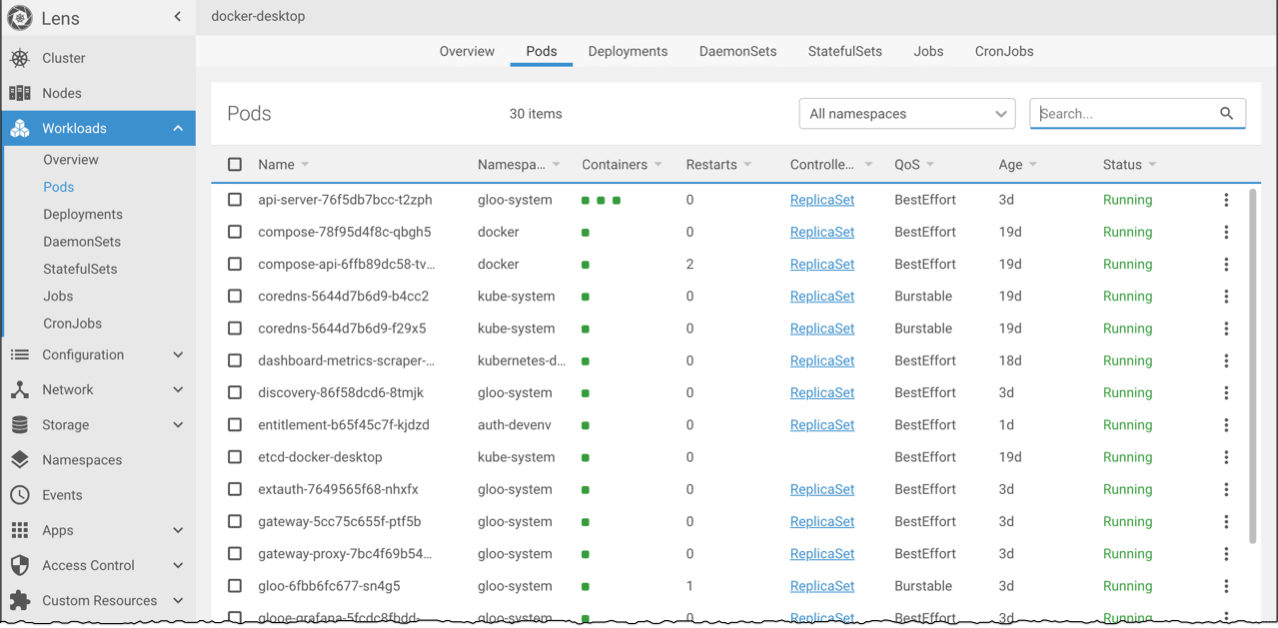Tick checkbox for coredns-5644d7b6d9-f29x5
The width and height of the screenshot is (1278, 628).
click(x=235, y=328)
